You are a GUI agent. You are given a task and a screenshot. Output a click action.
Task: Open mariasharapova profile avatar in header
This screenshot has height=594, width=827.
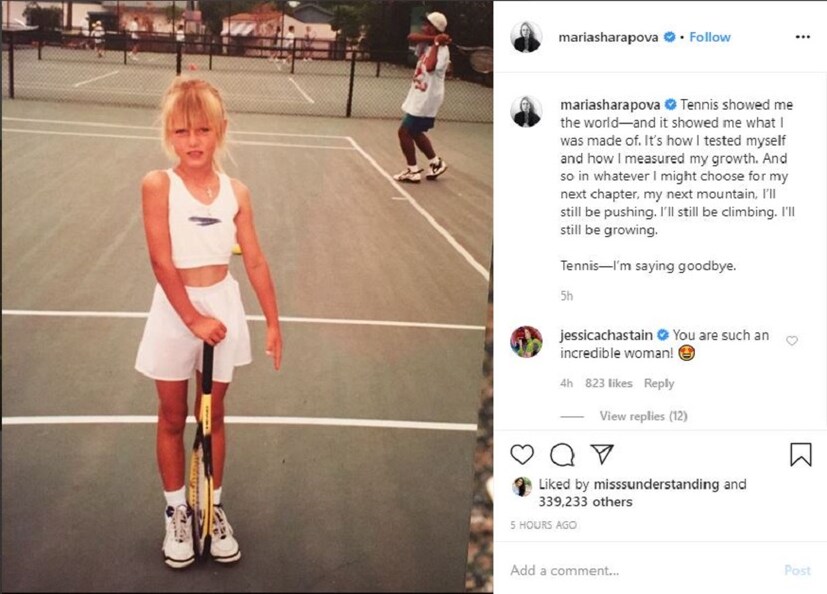(x=526, y=37)
